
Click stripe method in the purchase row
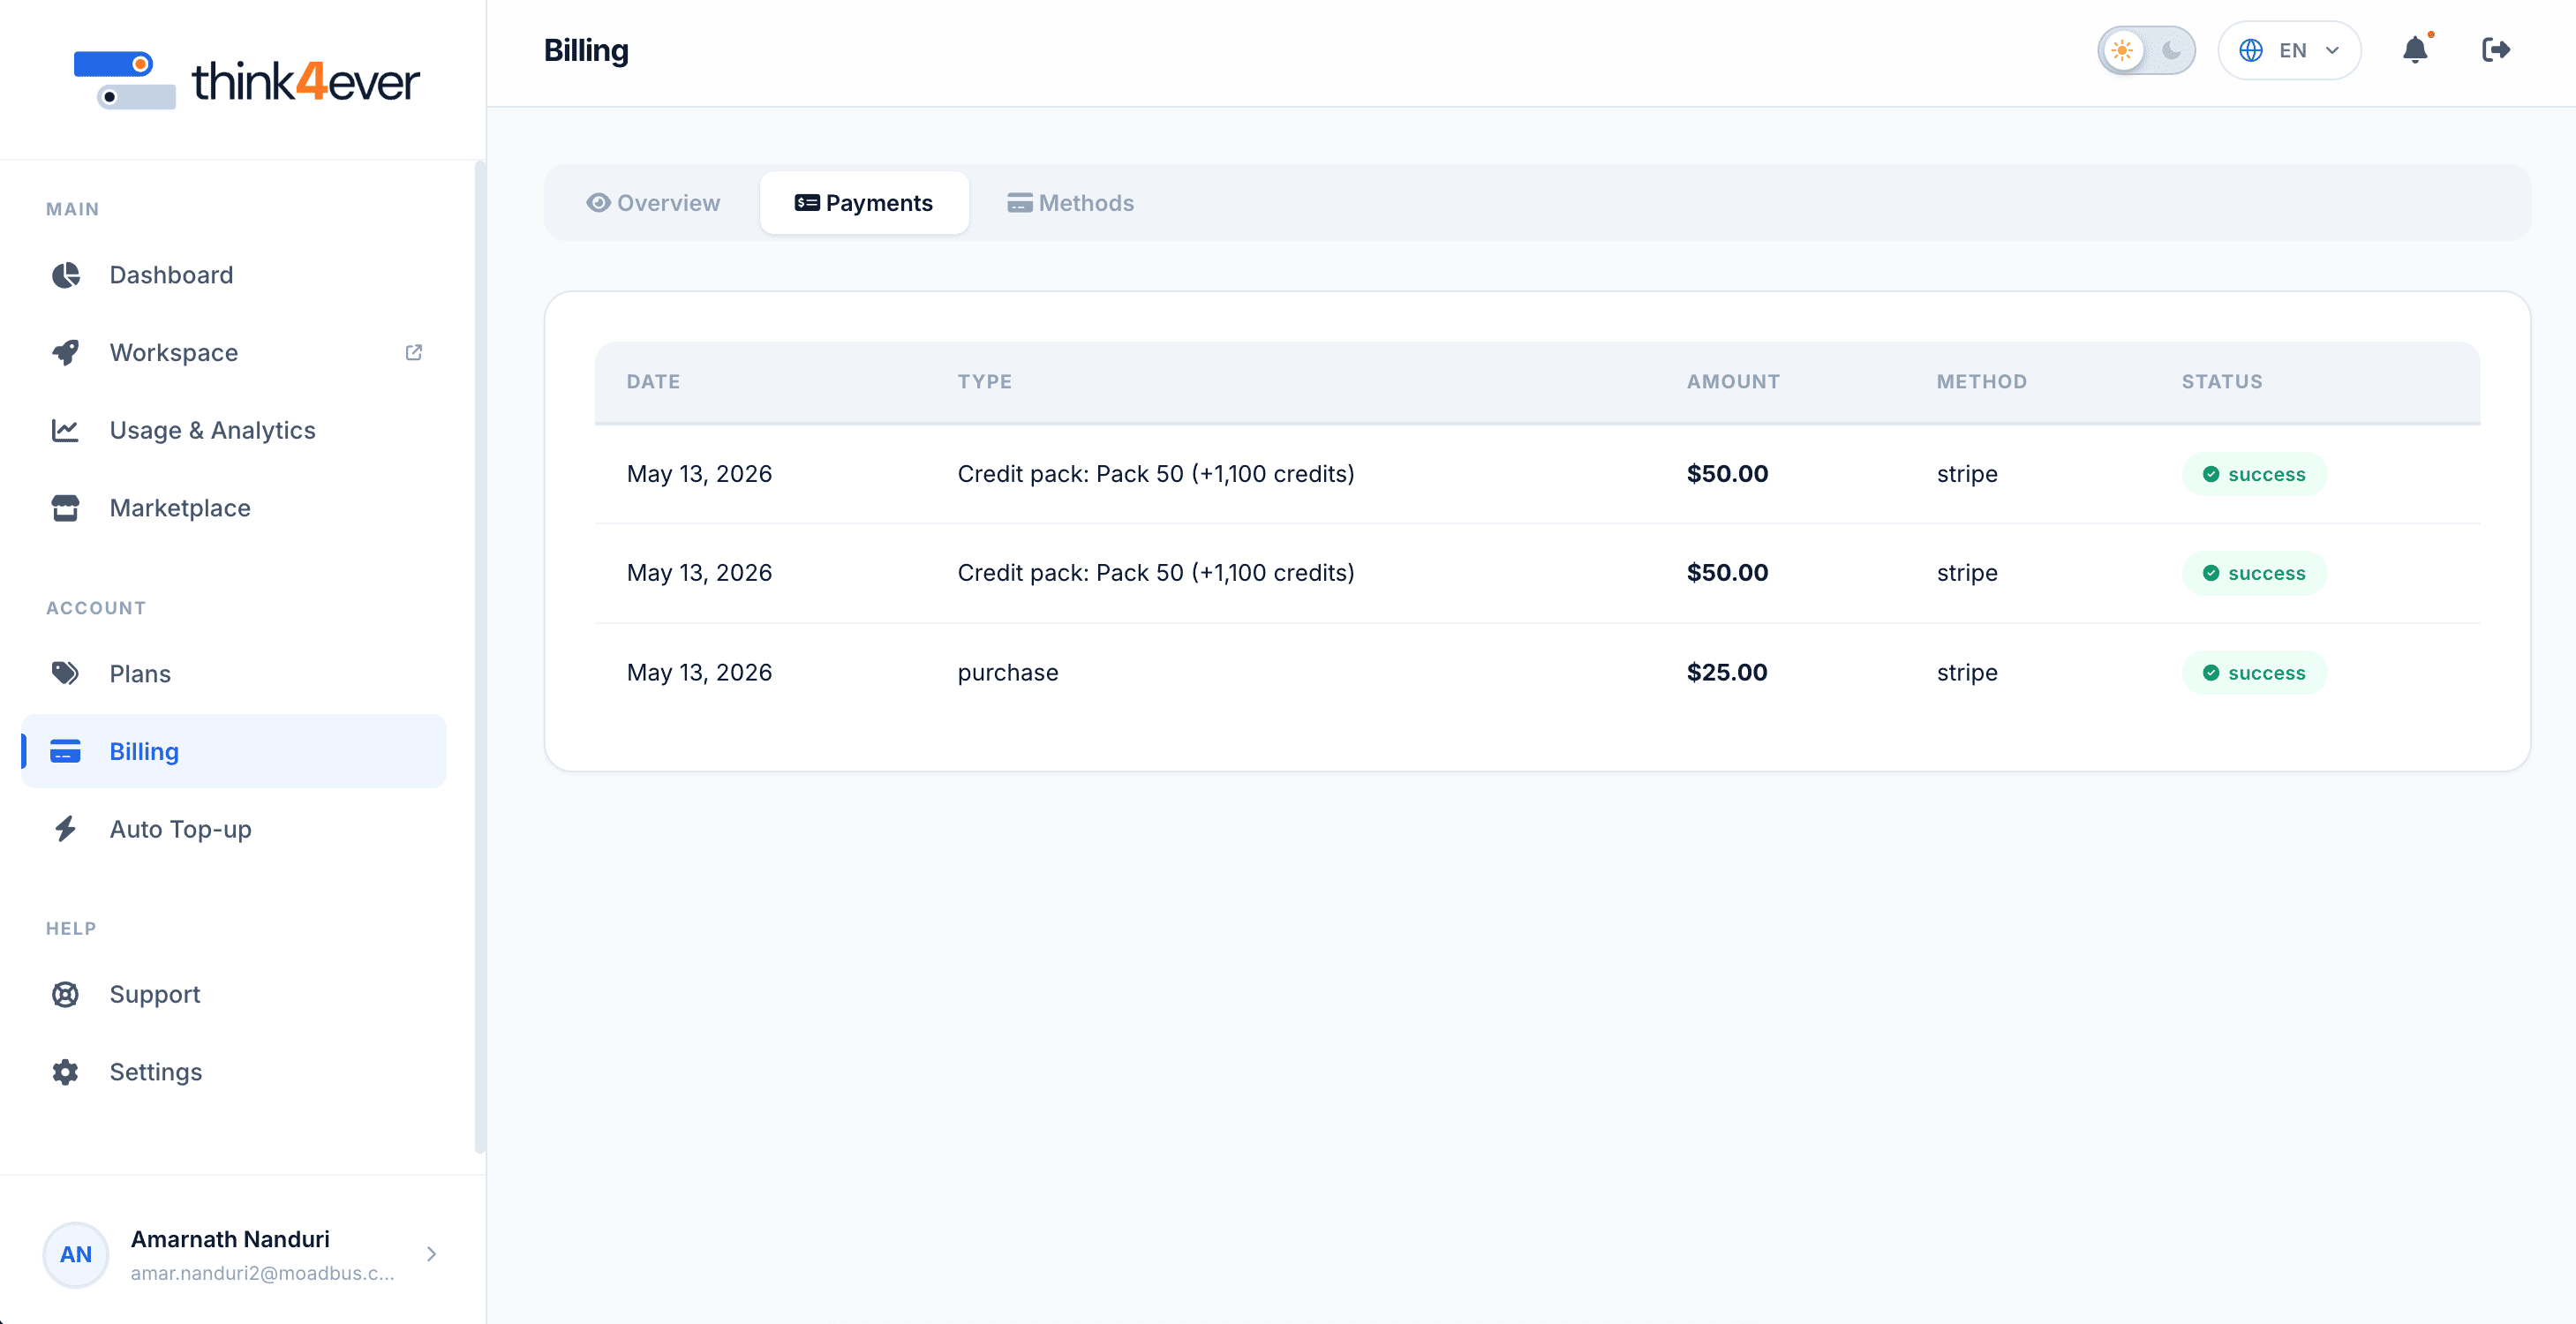coord(1967,672)
